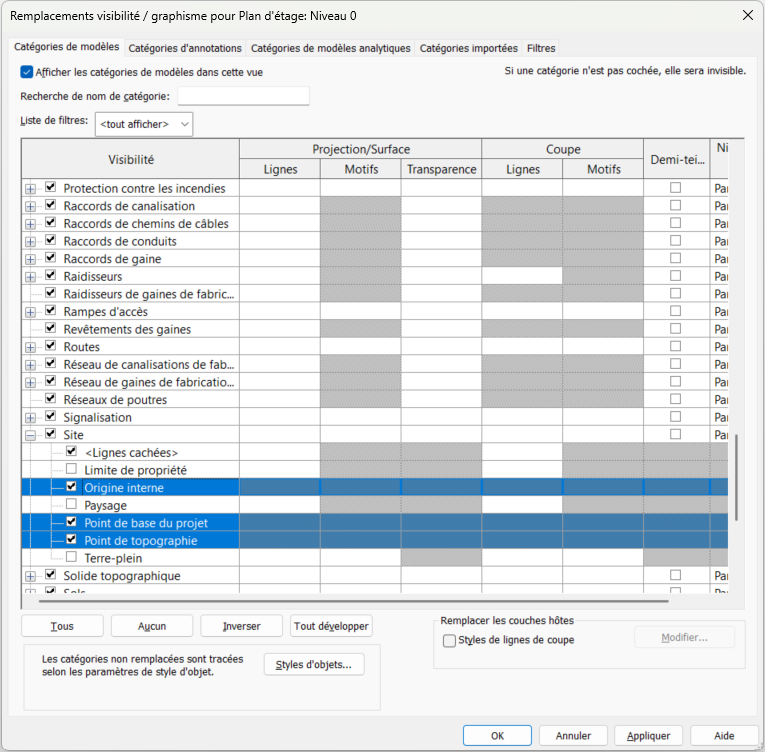Switch to Catégories d'annotations tab
The image size is (765, 752).
185,48
